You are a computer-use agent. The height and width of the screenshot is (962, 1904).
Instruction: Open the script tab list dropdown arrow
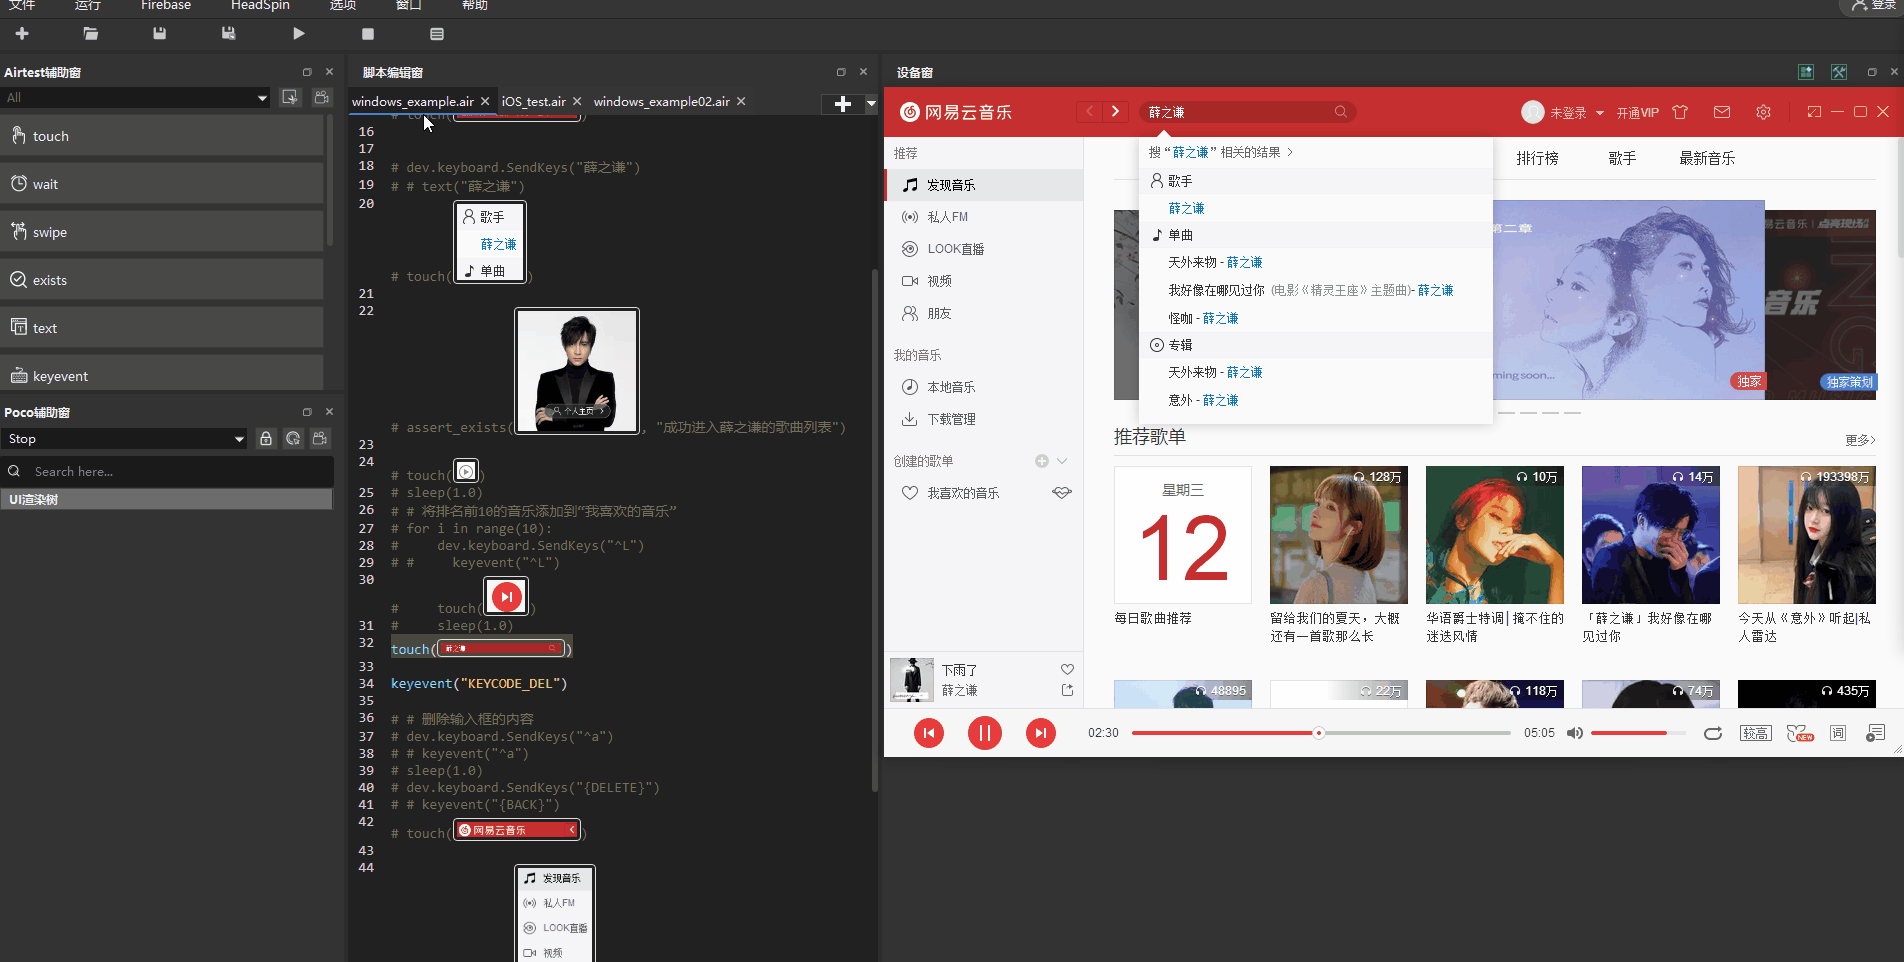tap(871, 104)
